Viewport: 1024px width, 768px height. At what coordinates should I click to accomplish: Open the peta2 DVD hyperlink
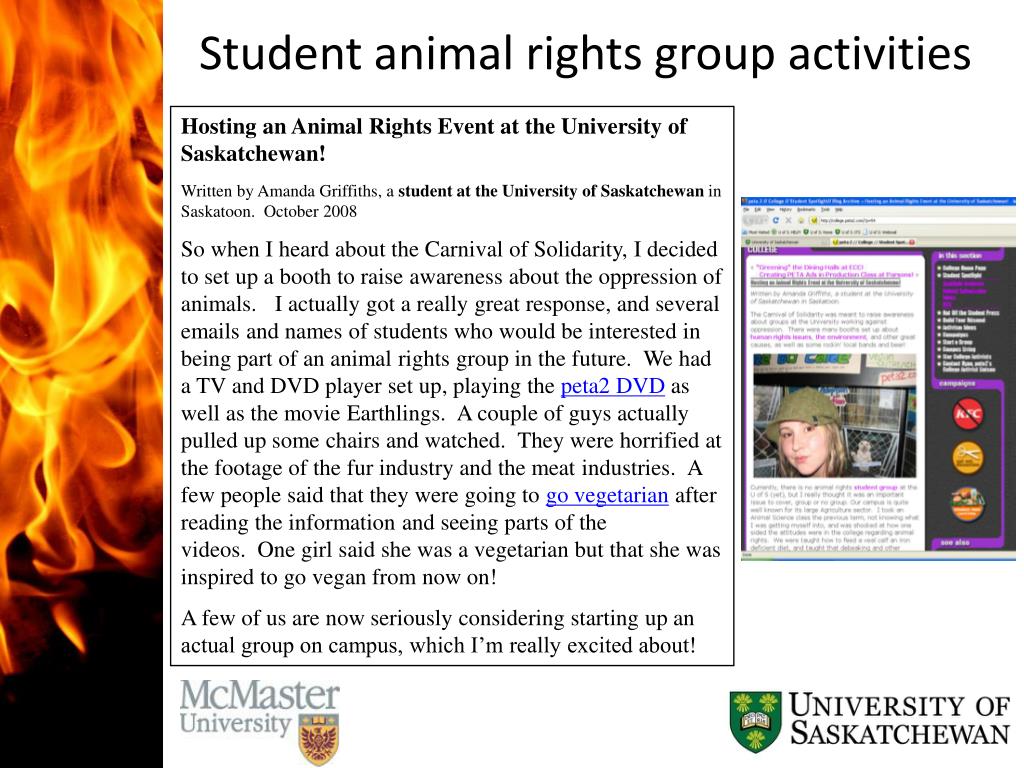point(613,386)
